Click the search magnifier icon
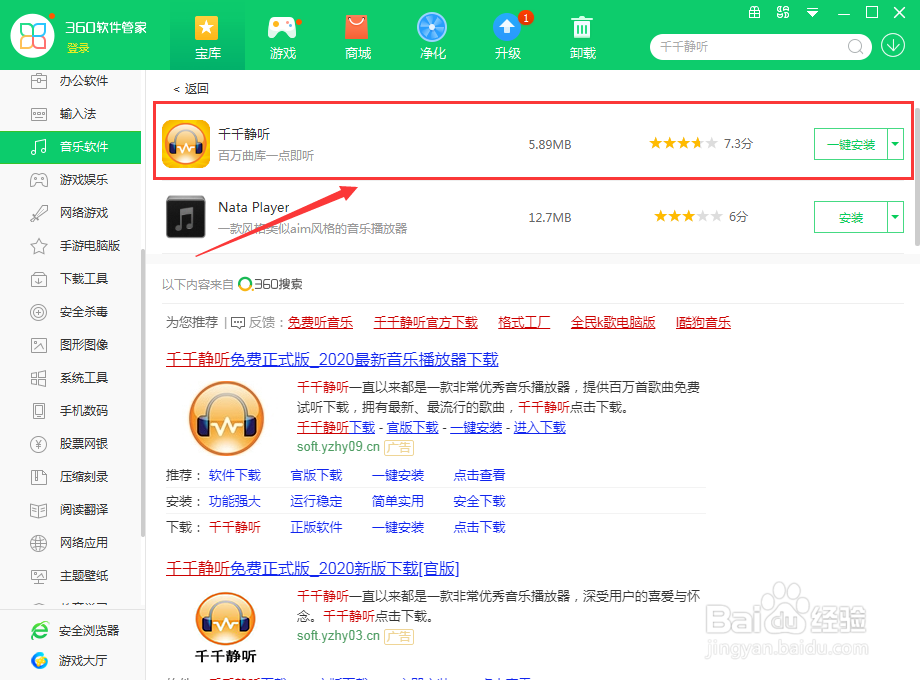 (855, 46)
